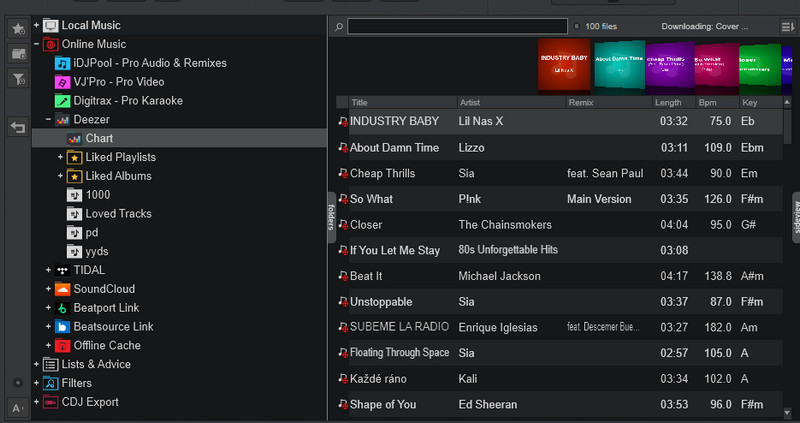Expand the Local Music tree node
800x423 pixels.
pyautogui.click(x=36, y=25)
